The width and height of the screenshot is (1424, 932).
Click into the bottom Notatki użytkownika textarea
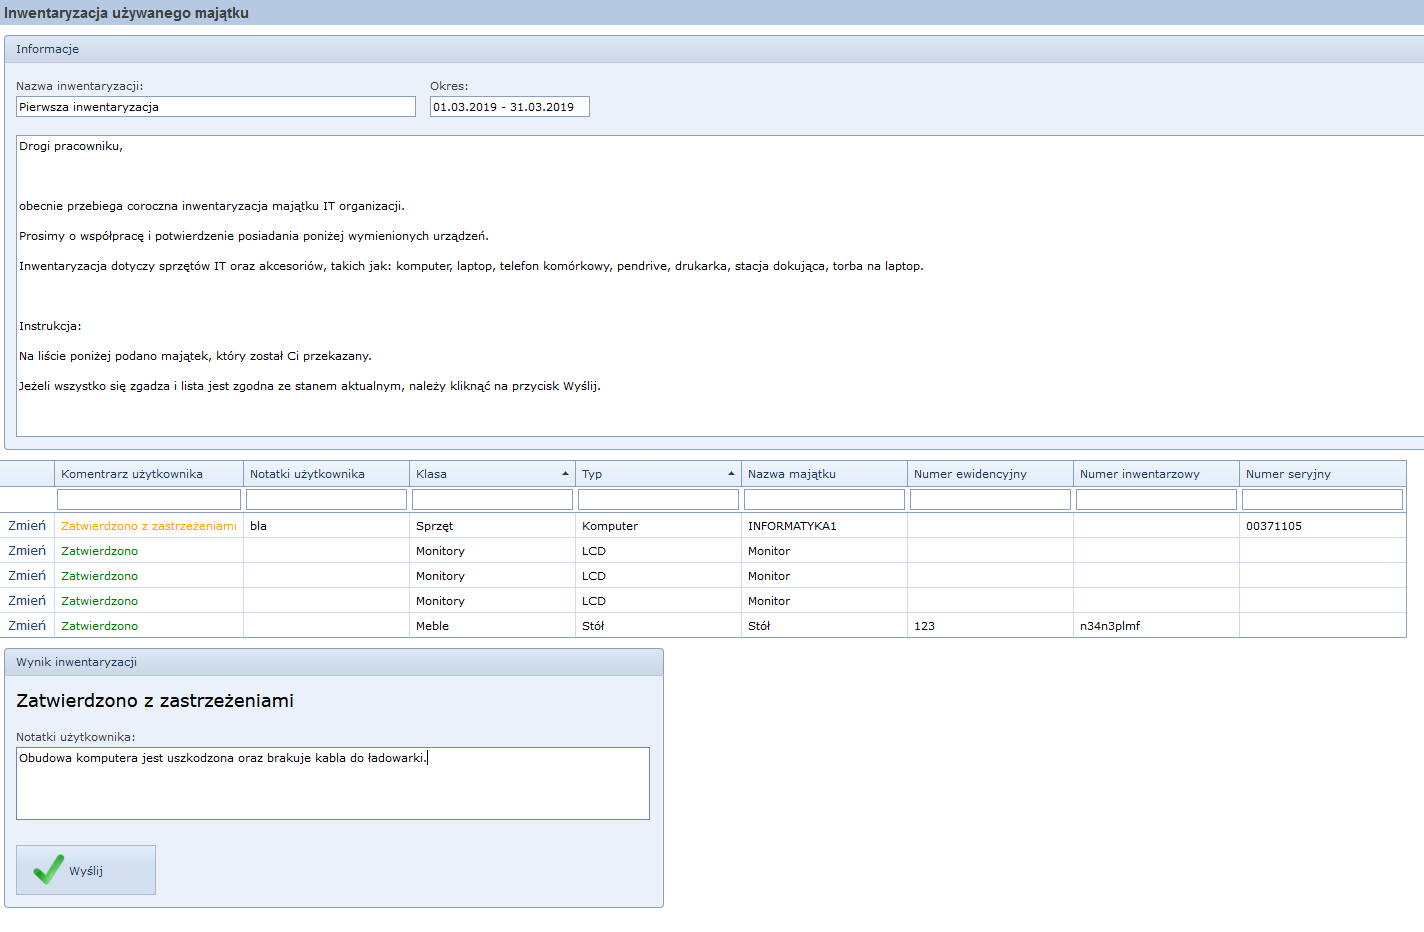click(333, 784)
